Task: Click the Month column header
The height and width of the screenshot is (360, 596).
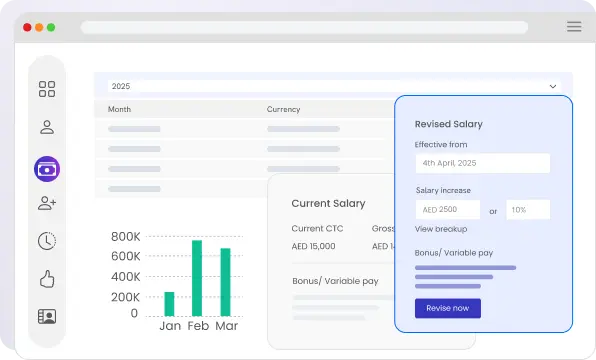Action: coord(119,109)
